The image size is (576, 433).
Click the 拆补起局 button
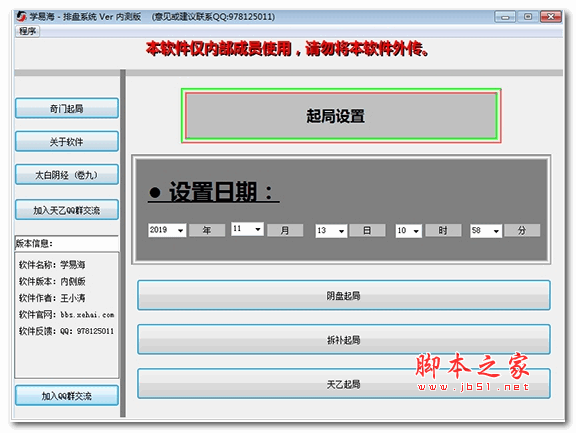tap(343, 340)
